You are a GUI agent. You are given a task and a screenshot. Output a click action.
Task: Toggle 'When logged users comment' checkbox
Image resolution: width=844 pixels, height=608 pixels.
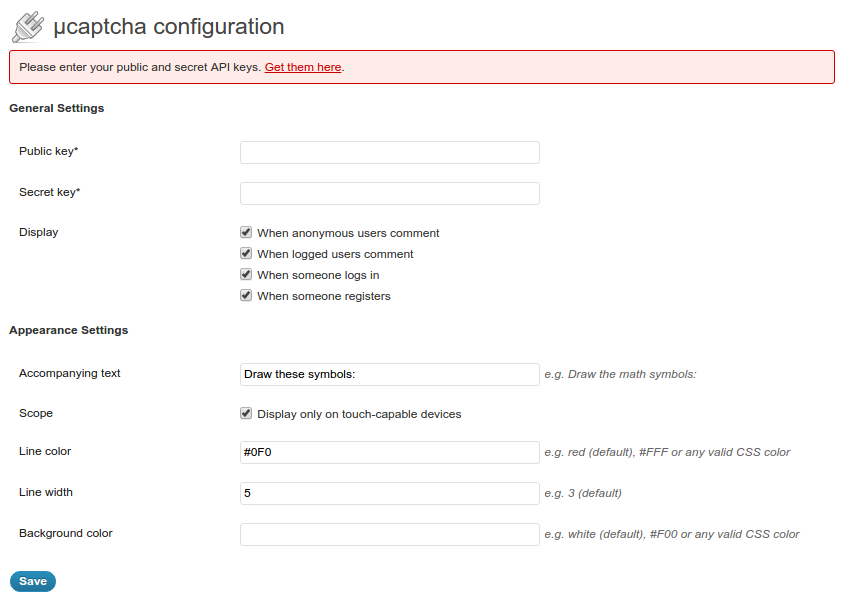click(246, 253)
